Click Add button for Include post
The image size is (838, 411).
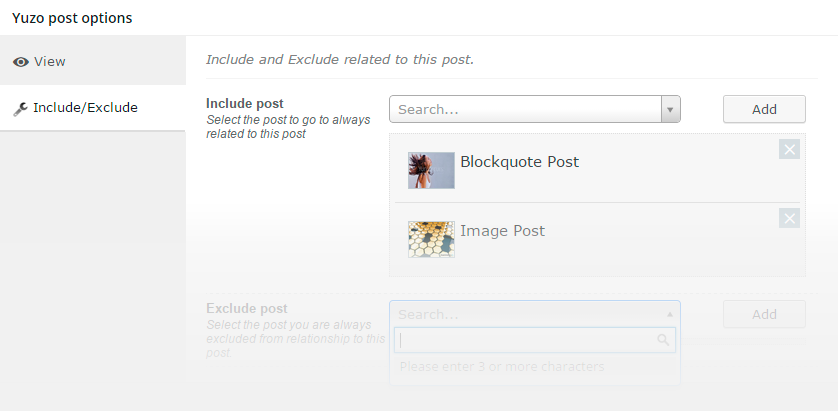coord(764,109)
